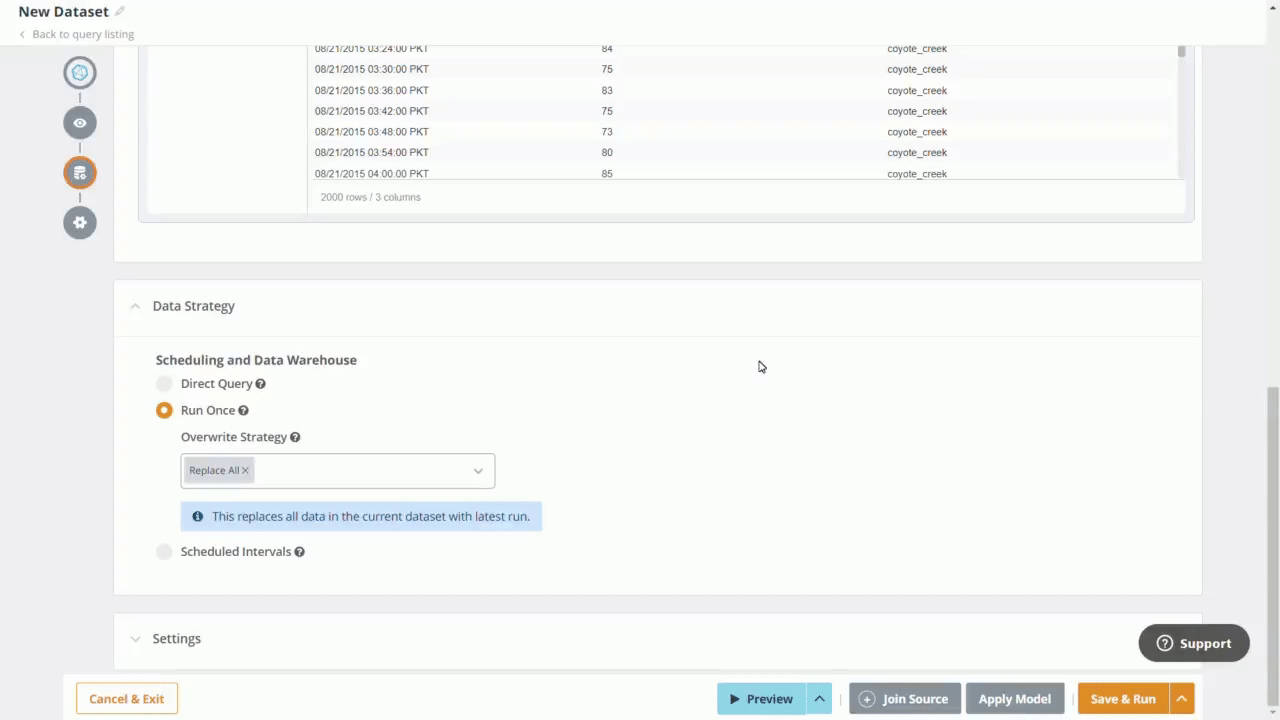Viewport: 1280px width, 720px height.
Task: Choose the Run Once radio option
Action: pyautogui.click(x=164, y=410)
